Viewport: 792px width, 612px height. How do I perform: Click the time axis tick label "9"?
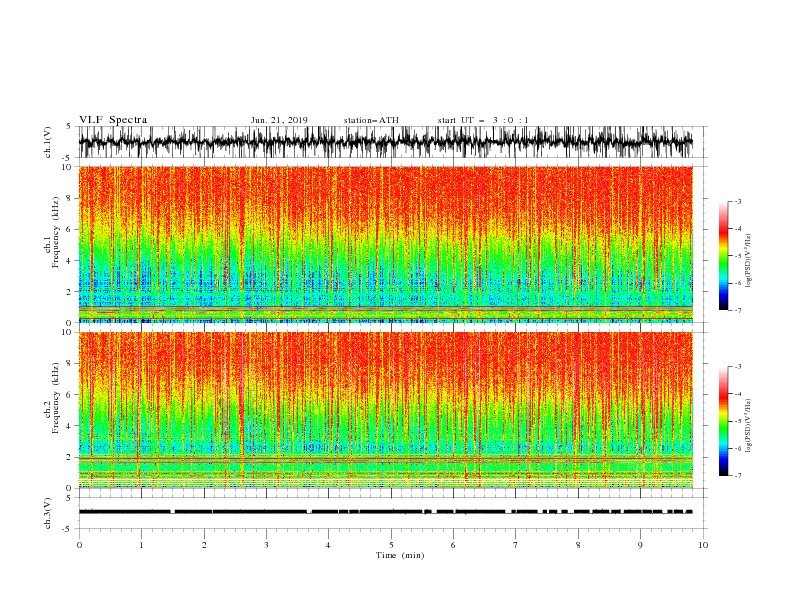click(x=640, y=545)
